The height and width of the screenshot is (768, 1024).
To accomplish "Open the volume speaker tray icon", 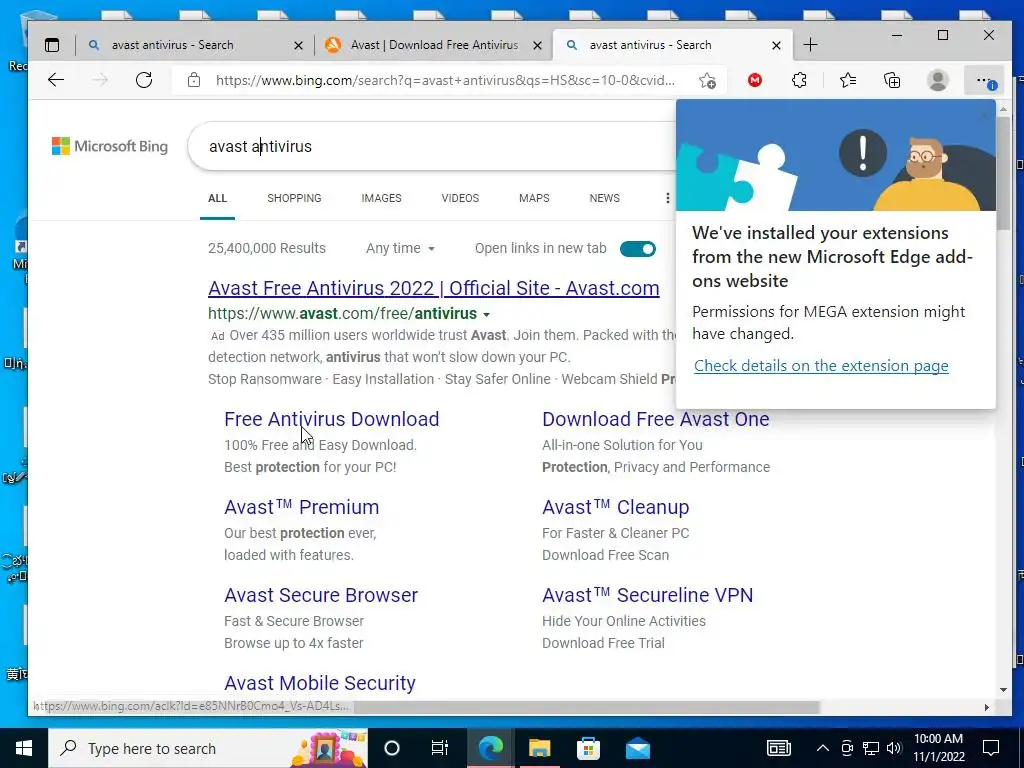I will tap(894, 748).
